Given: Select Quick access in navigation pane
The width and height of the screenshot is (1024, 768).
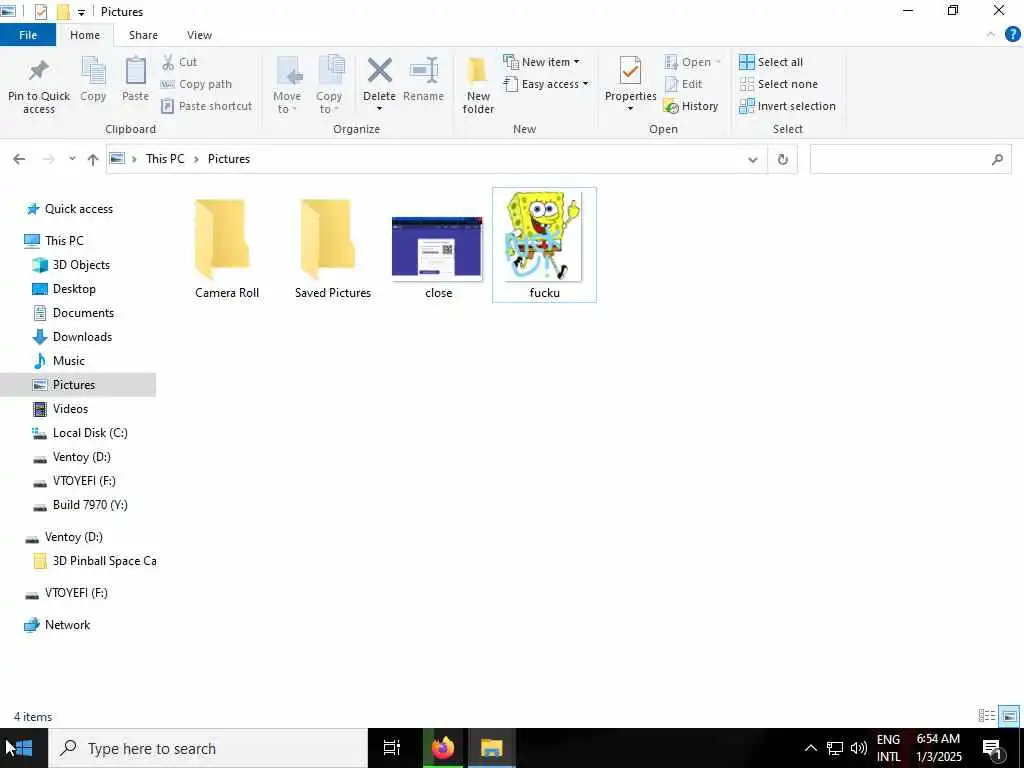Looking at the screenshot, I should tap(70, 209).
